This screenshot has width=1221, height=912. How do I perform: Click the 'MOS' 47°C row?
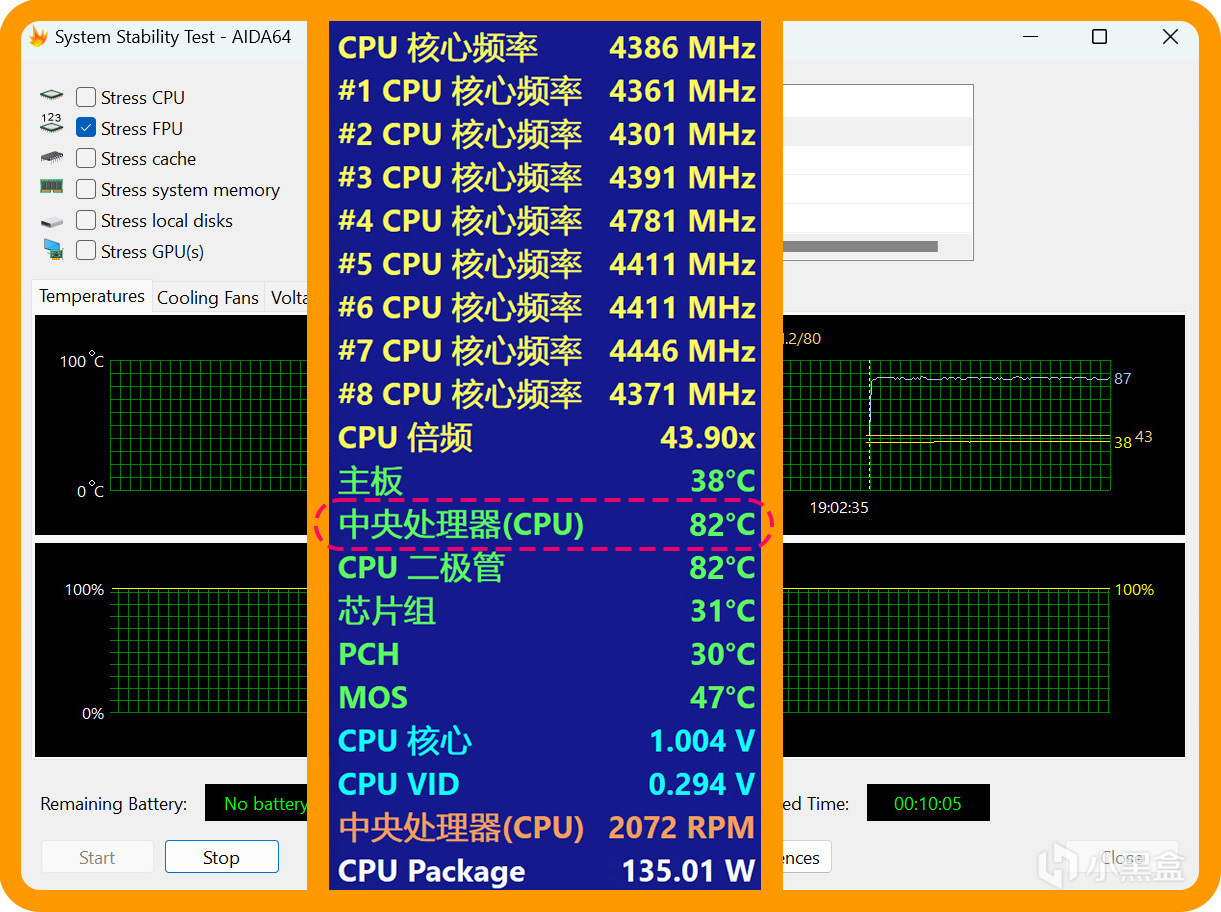pos(546,697)
